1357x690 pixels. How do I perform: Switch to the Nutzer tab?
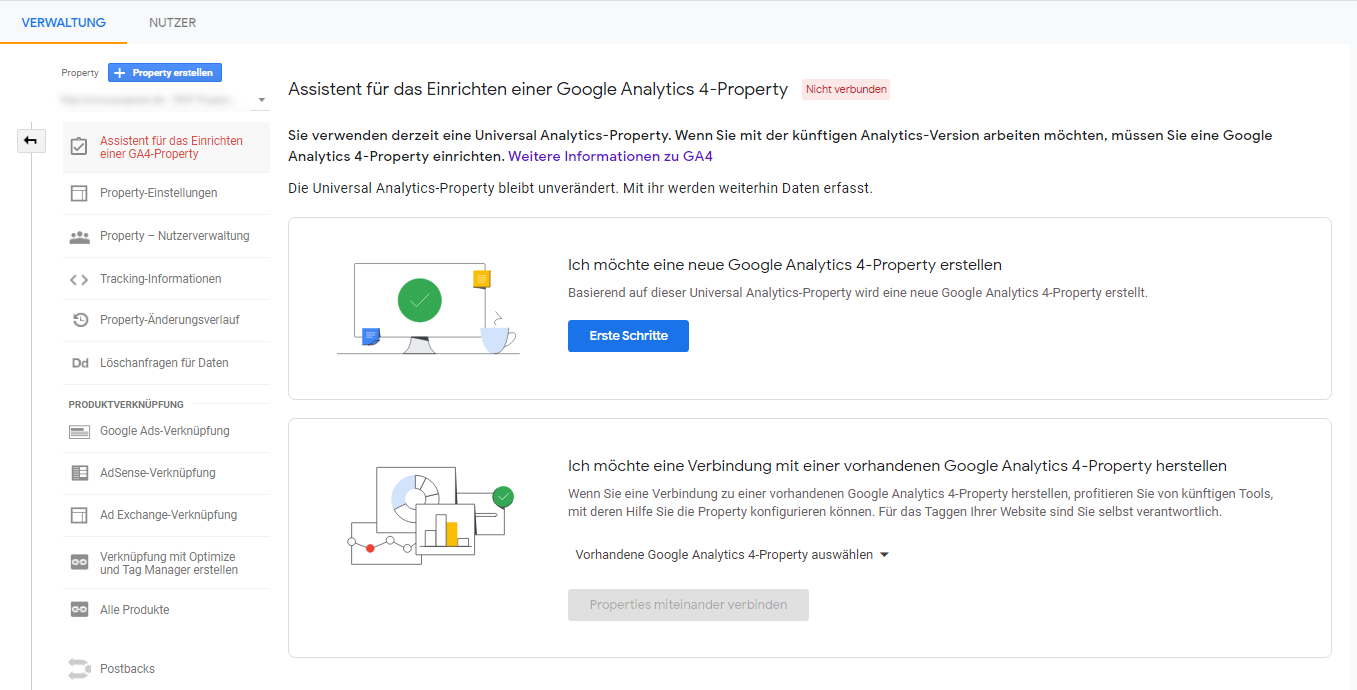pyautogui.click(x=172, y=22)
